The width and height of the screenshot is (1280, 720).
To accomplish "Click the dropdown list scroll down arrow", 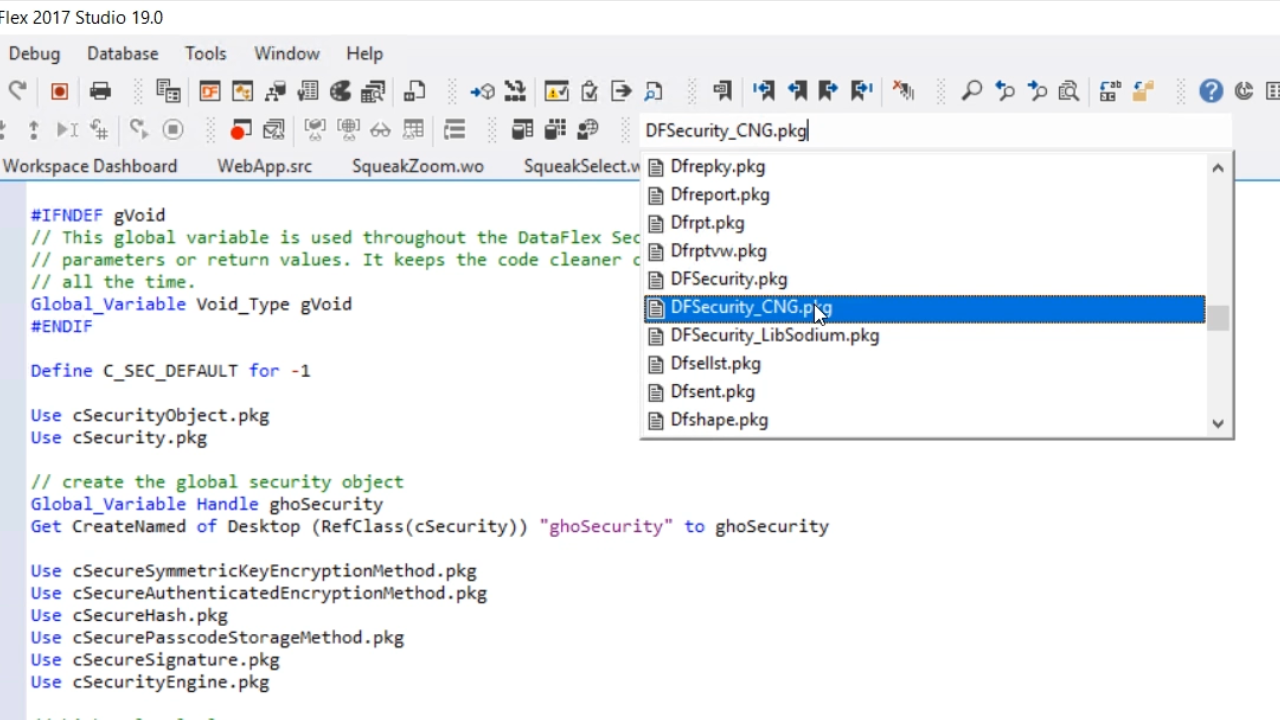I will (1217, 423).
